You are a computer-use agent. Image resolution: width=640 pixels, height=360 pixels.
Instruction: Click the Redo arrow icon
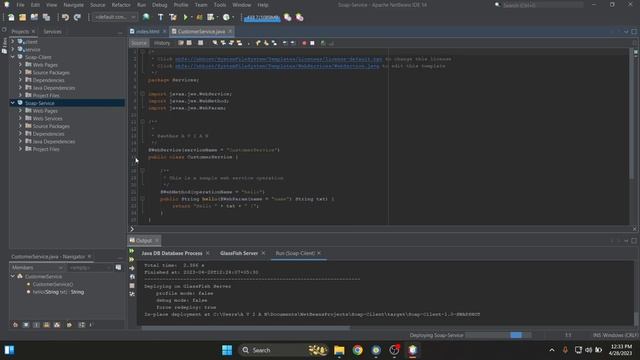click(x=77, y=18)
